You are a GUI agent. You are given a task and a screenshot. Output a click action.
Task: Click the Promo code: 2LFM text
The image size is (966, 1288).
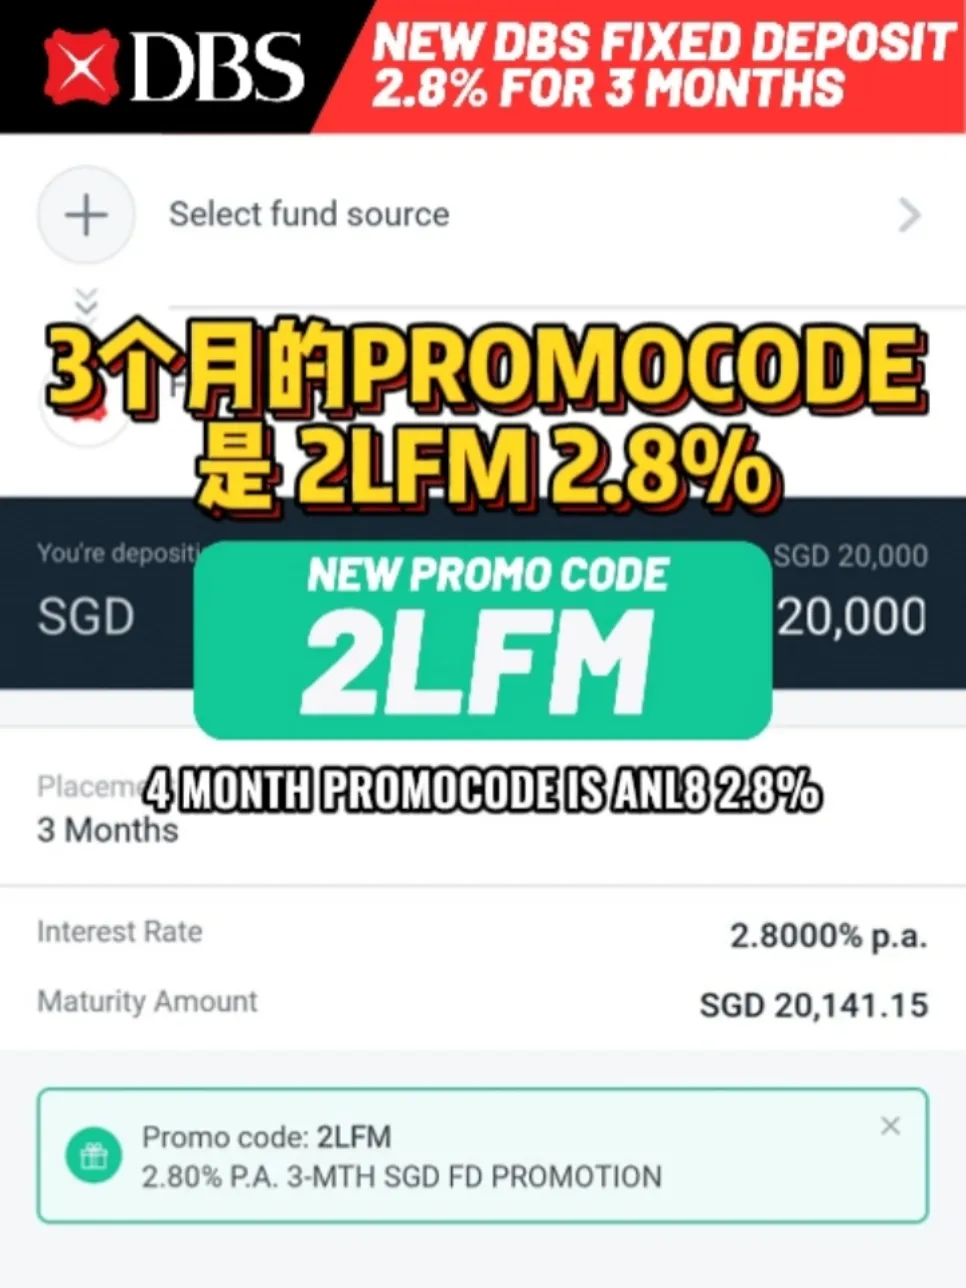tap(267, 1137)
